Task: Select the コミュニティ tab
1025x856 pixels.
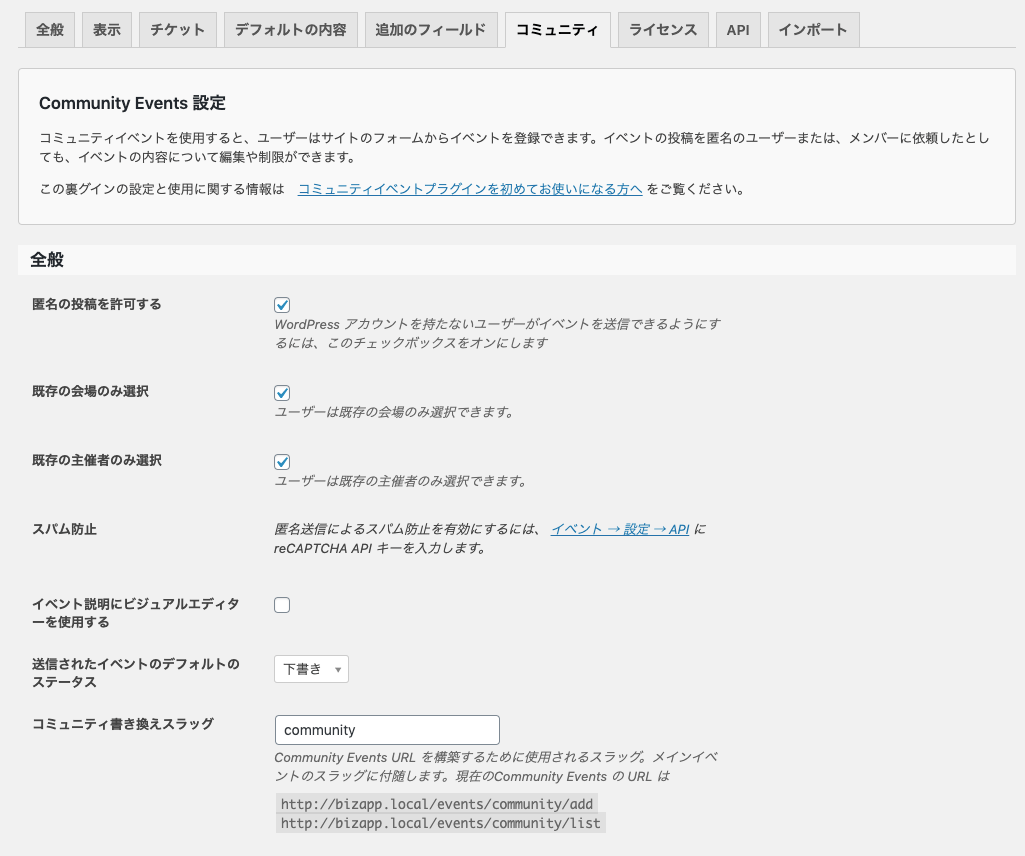Action: (558, 30)
